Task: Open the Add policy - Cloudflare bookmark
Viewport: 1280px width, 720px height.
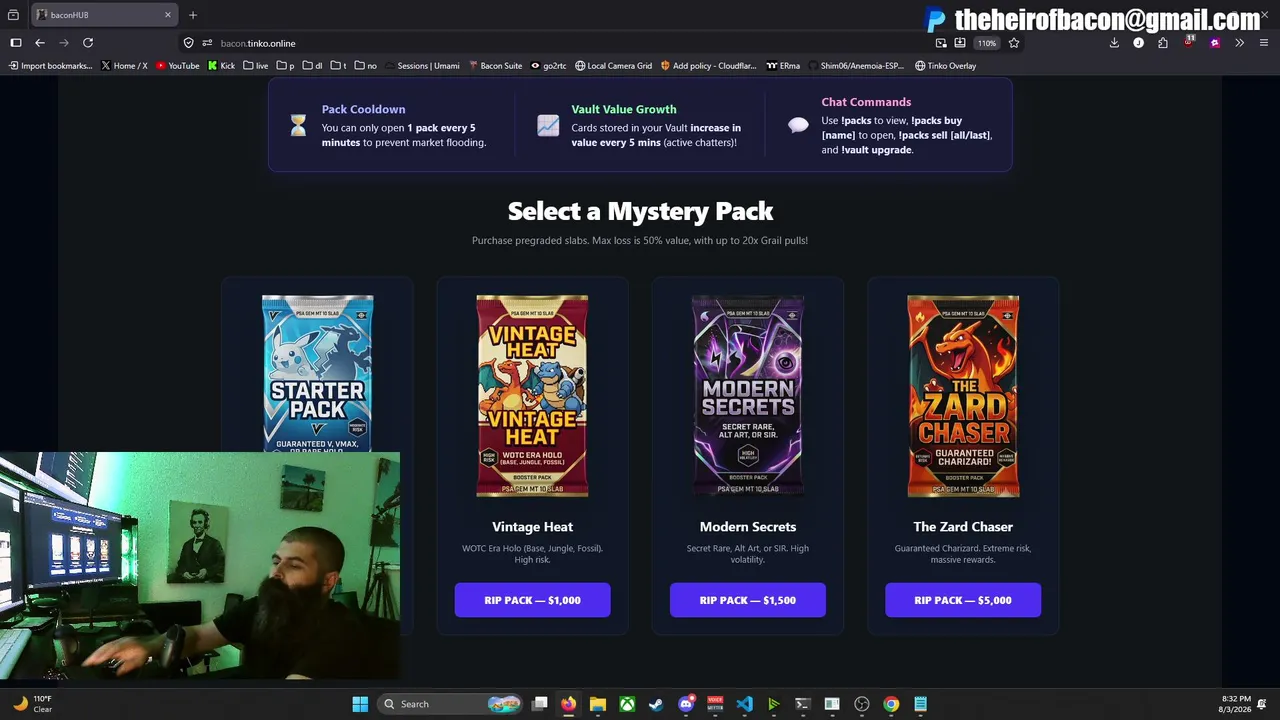Action: click(708, 66)
